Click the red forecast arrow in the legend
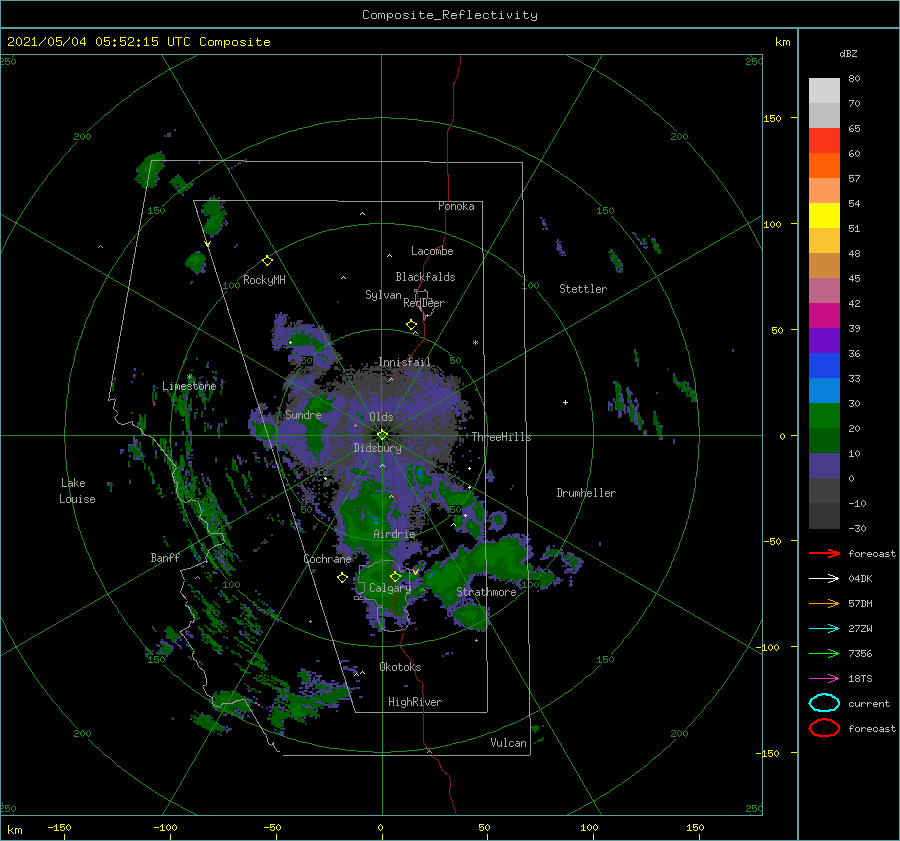 coord(824,553)
